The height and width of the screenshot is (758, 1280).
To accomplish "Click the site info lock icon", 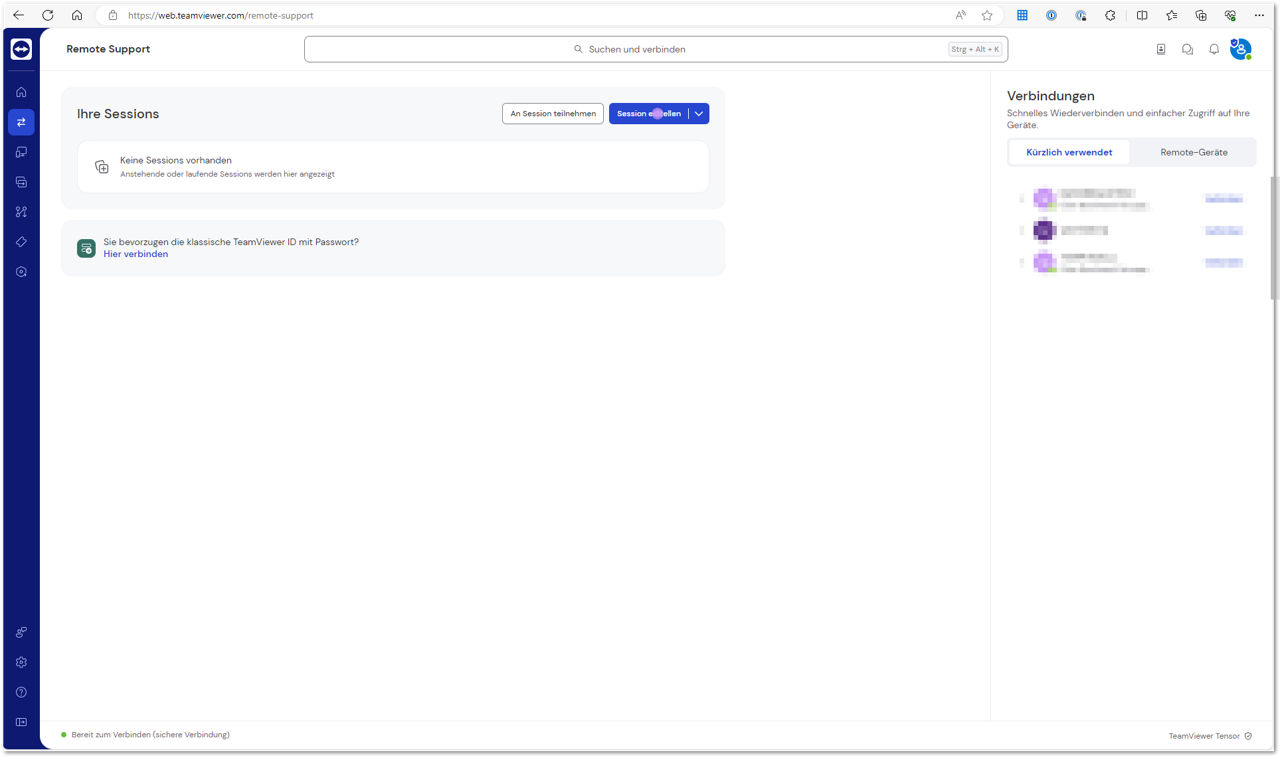I will (x=112, y=15).
